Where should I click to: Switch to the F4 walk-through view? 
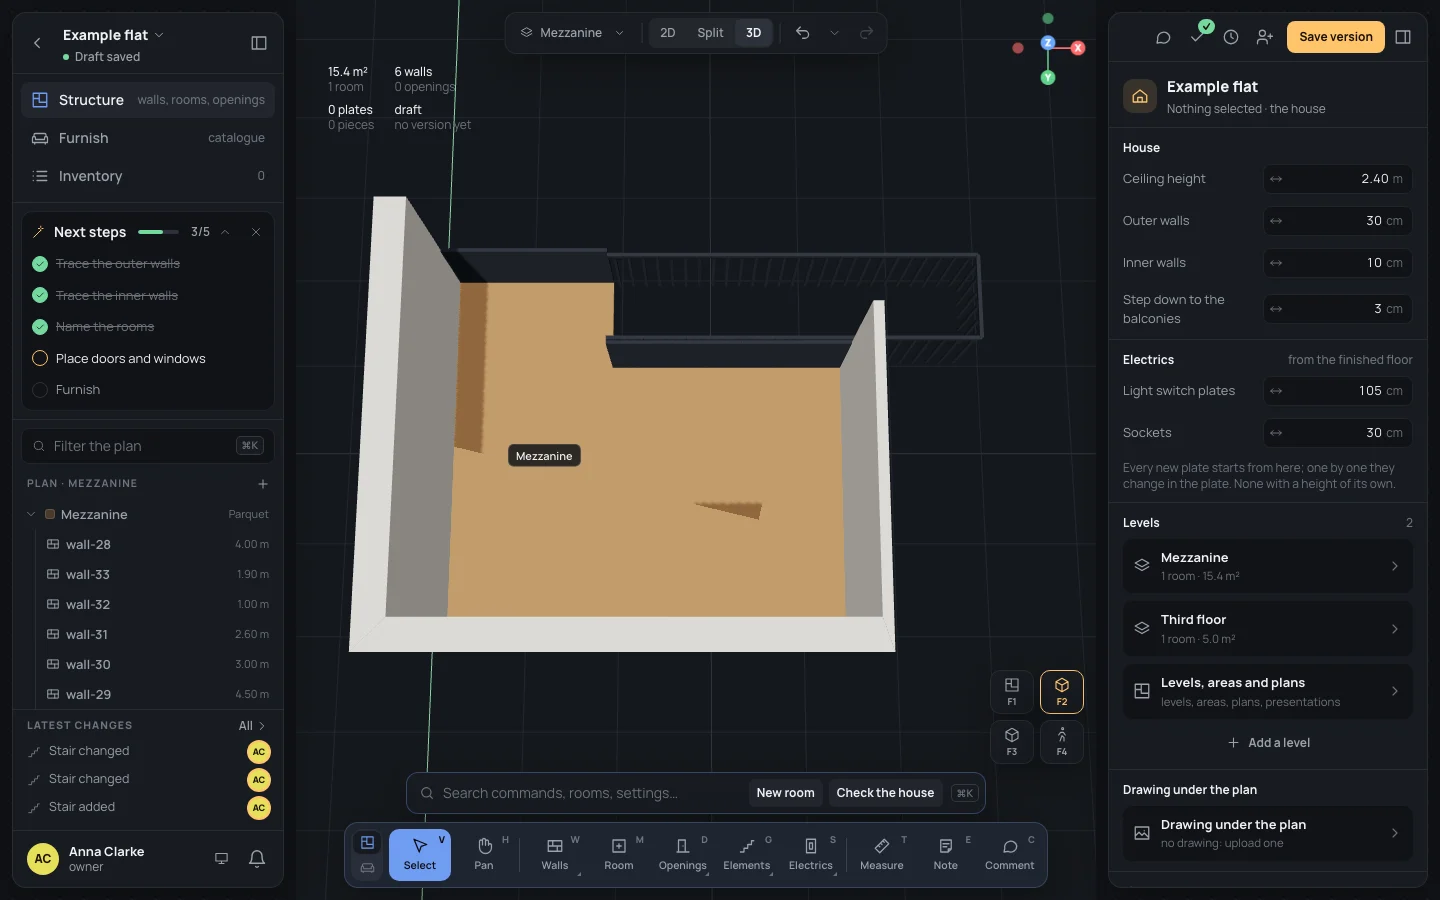(1062, 741)
